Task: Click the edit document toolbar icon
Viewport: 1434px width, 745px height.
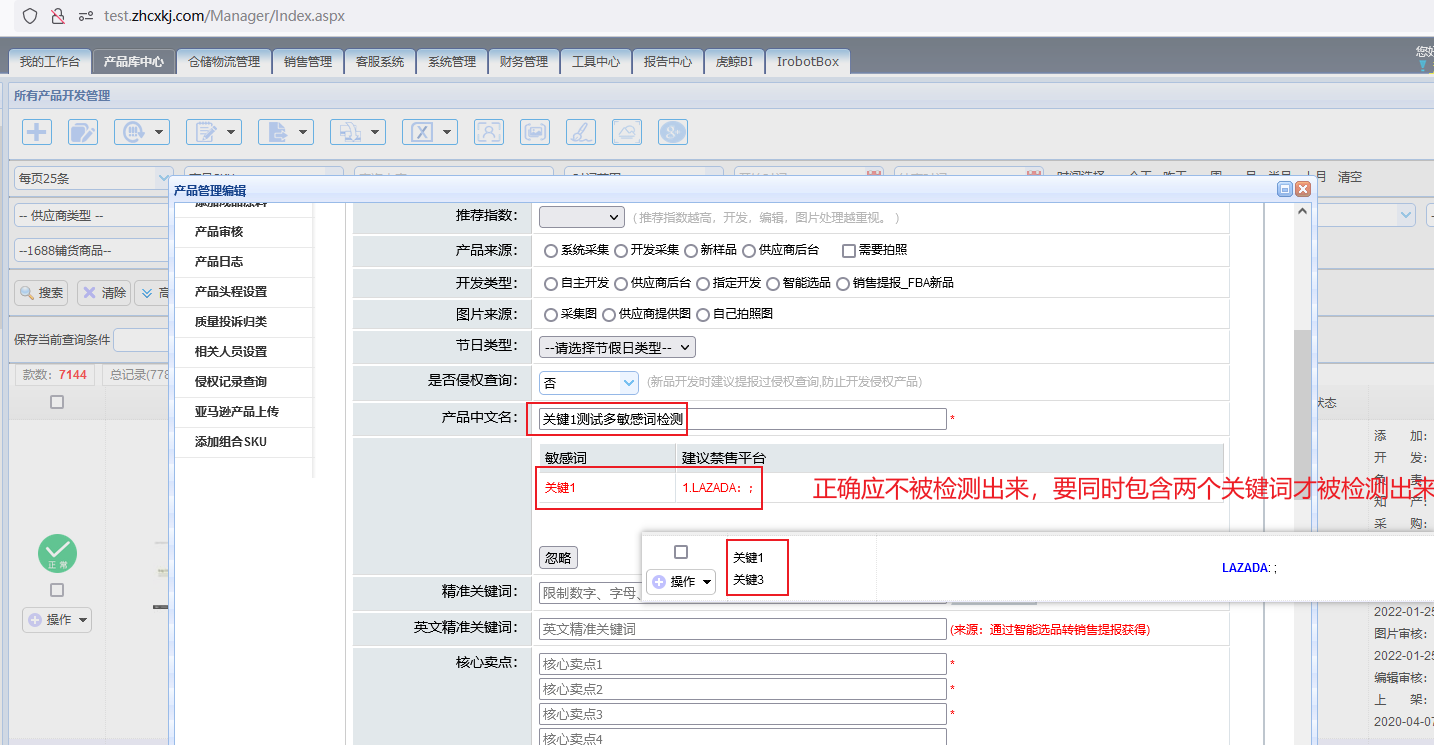Action: [x=83, y=132]
